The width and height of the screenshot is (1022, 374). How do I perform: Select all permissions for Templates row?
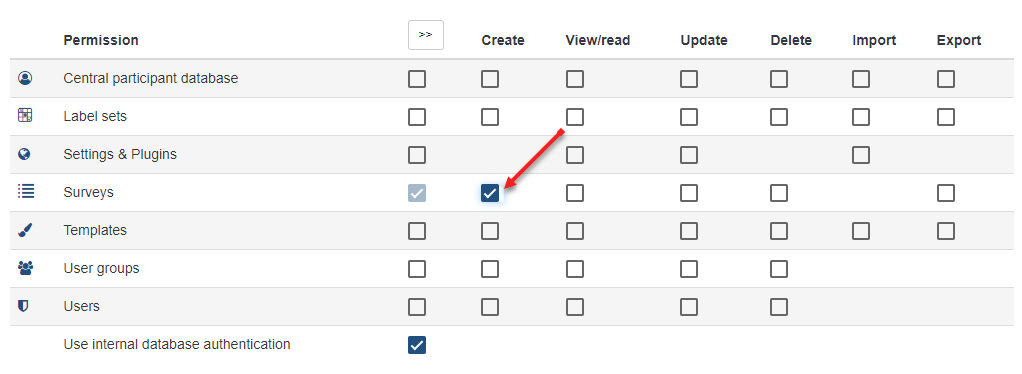pos(417,231)
